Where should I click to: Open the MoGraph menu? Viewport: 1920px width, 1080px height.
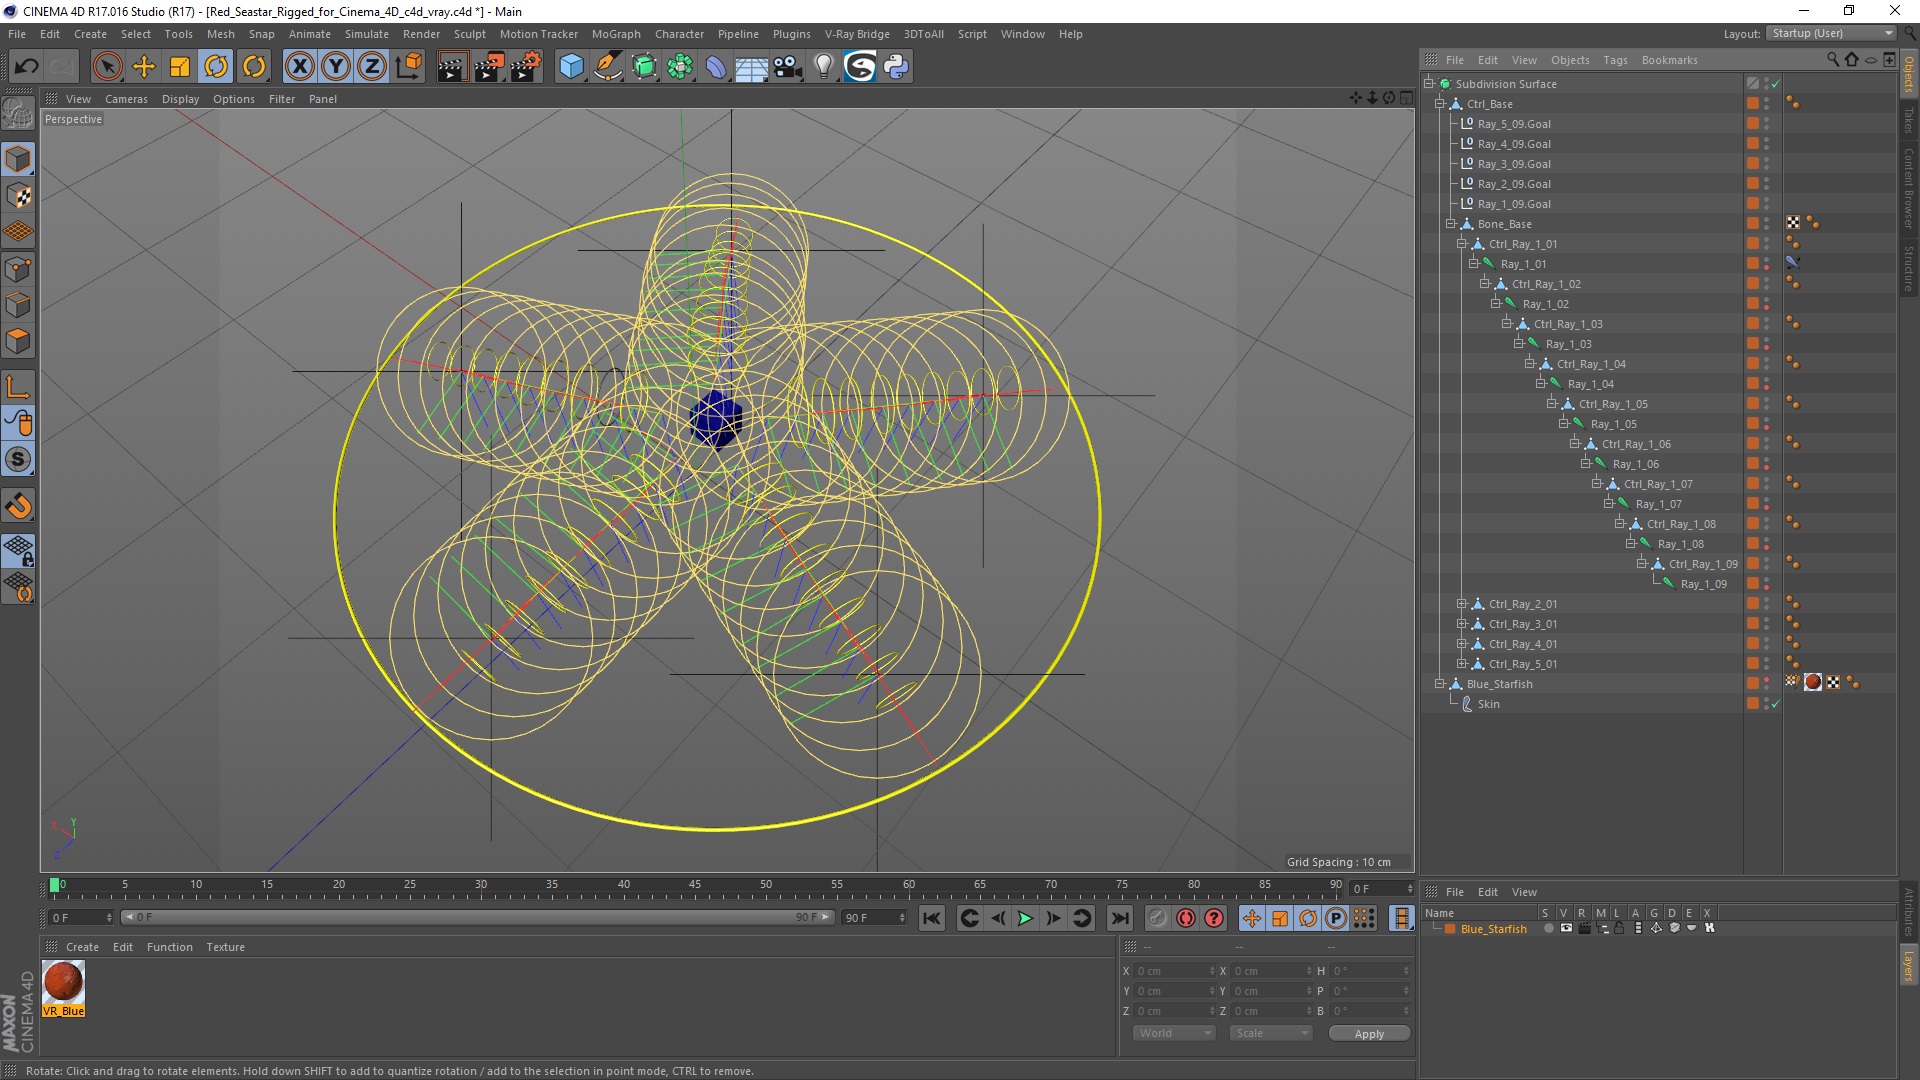click(x=616, y=34)
